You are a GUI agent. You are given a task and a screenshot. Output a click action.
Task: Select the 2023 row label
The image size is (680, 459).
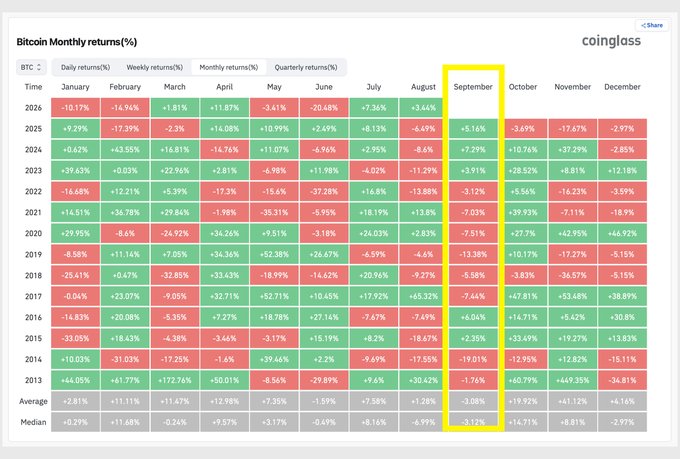(x=33, y=170)
